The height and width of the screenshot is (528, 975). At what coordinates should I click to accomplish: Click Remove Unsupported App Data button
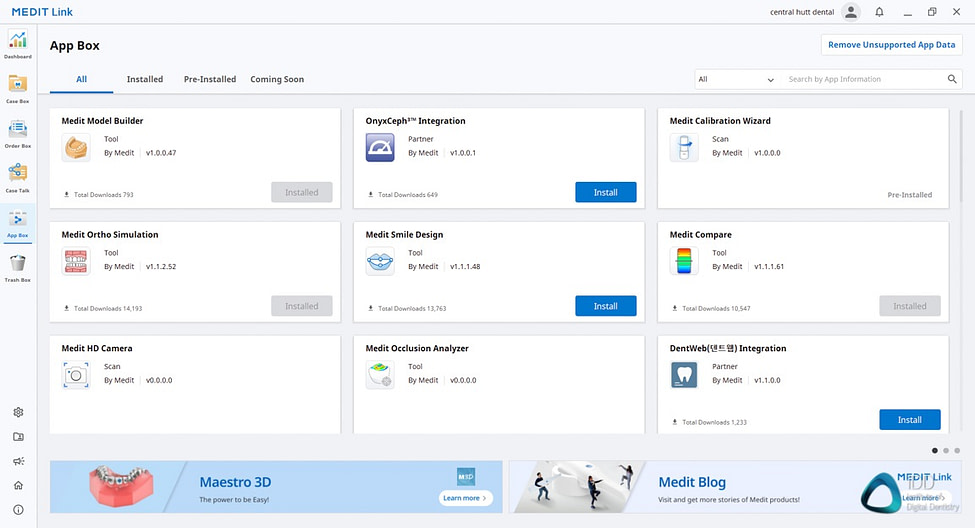(891, 45)
